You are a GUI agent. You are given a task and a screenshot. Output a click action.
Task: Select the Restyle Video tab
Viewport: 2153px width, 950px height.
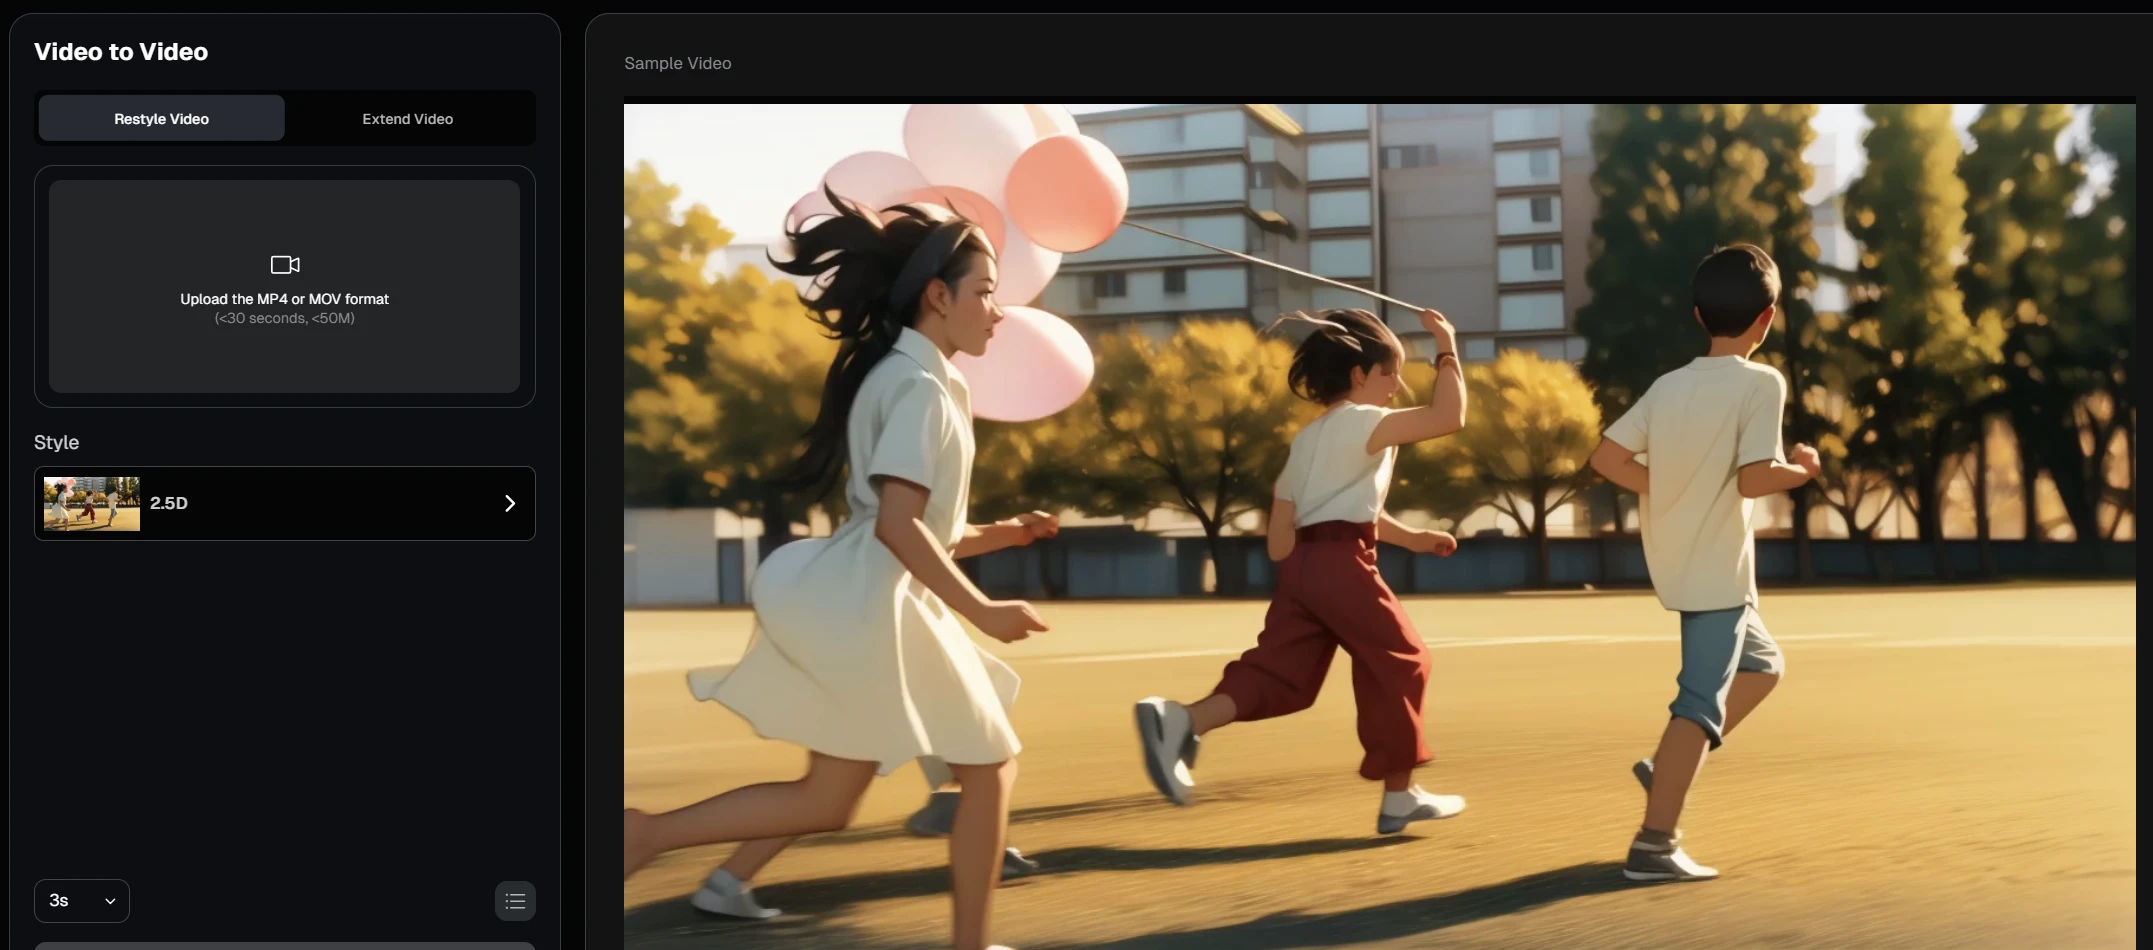[x=160, y=118]
